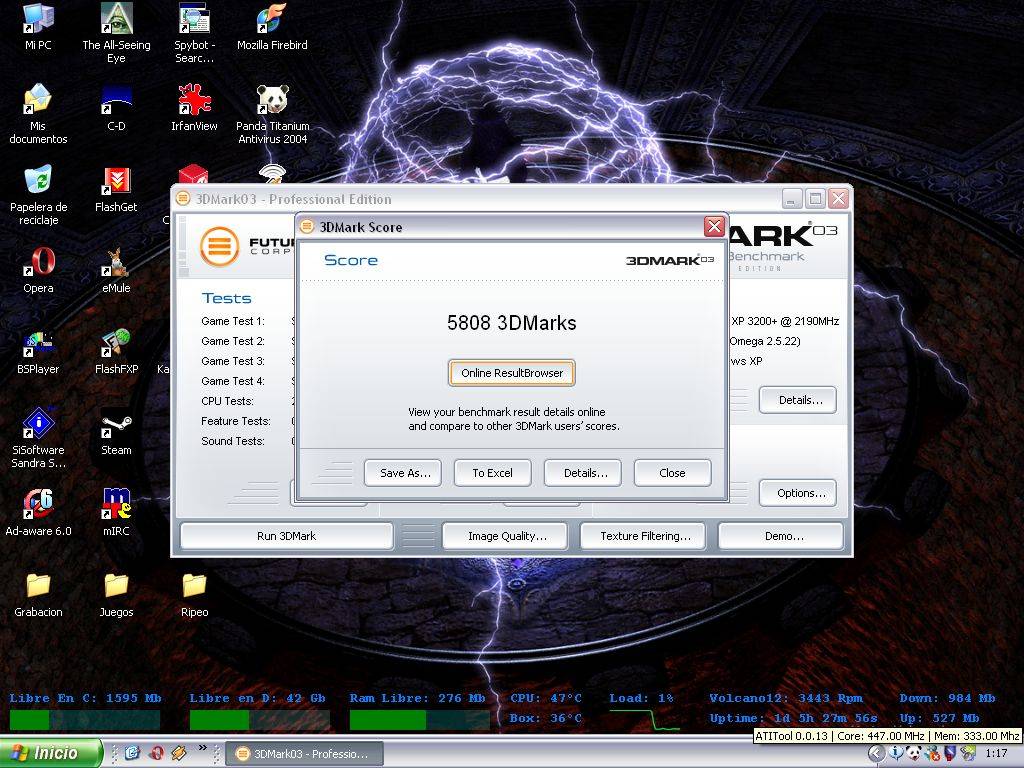Click the Futuremark orange logo
Image resolution: width=1024 pixels, height=768 pixels.
219,246
